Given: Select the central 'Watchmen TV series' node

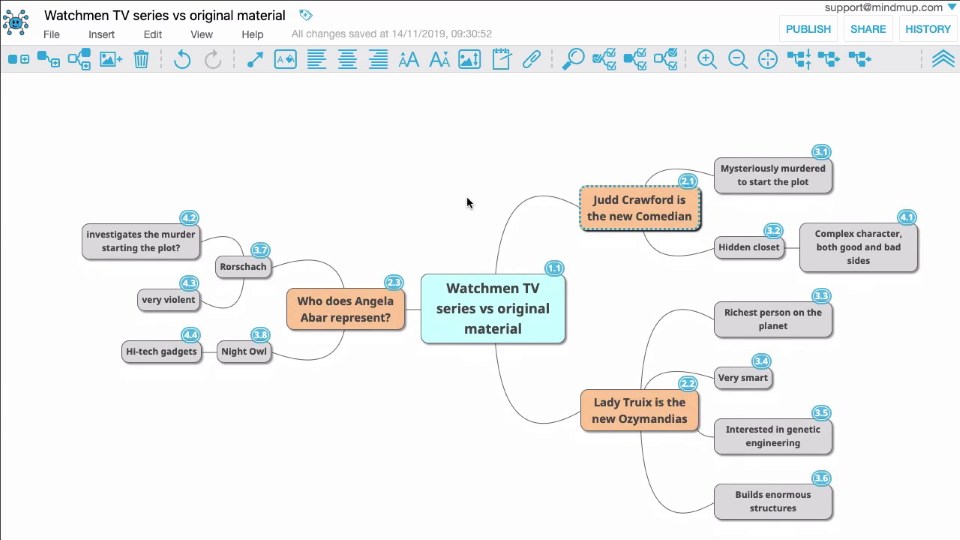Looking at the screenshot, I should pos(493,308).
